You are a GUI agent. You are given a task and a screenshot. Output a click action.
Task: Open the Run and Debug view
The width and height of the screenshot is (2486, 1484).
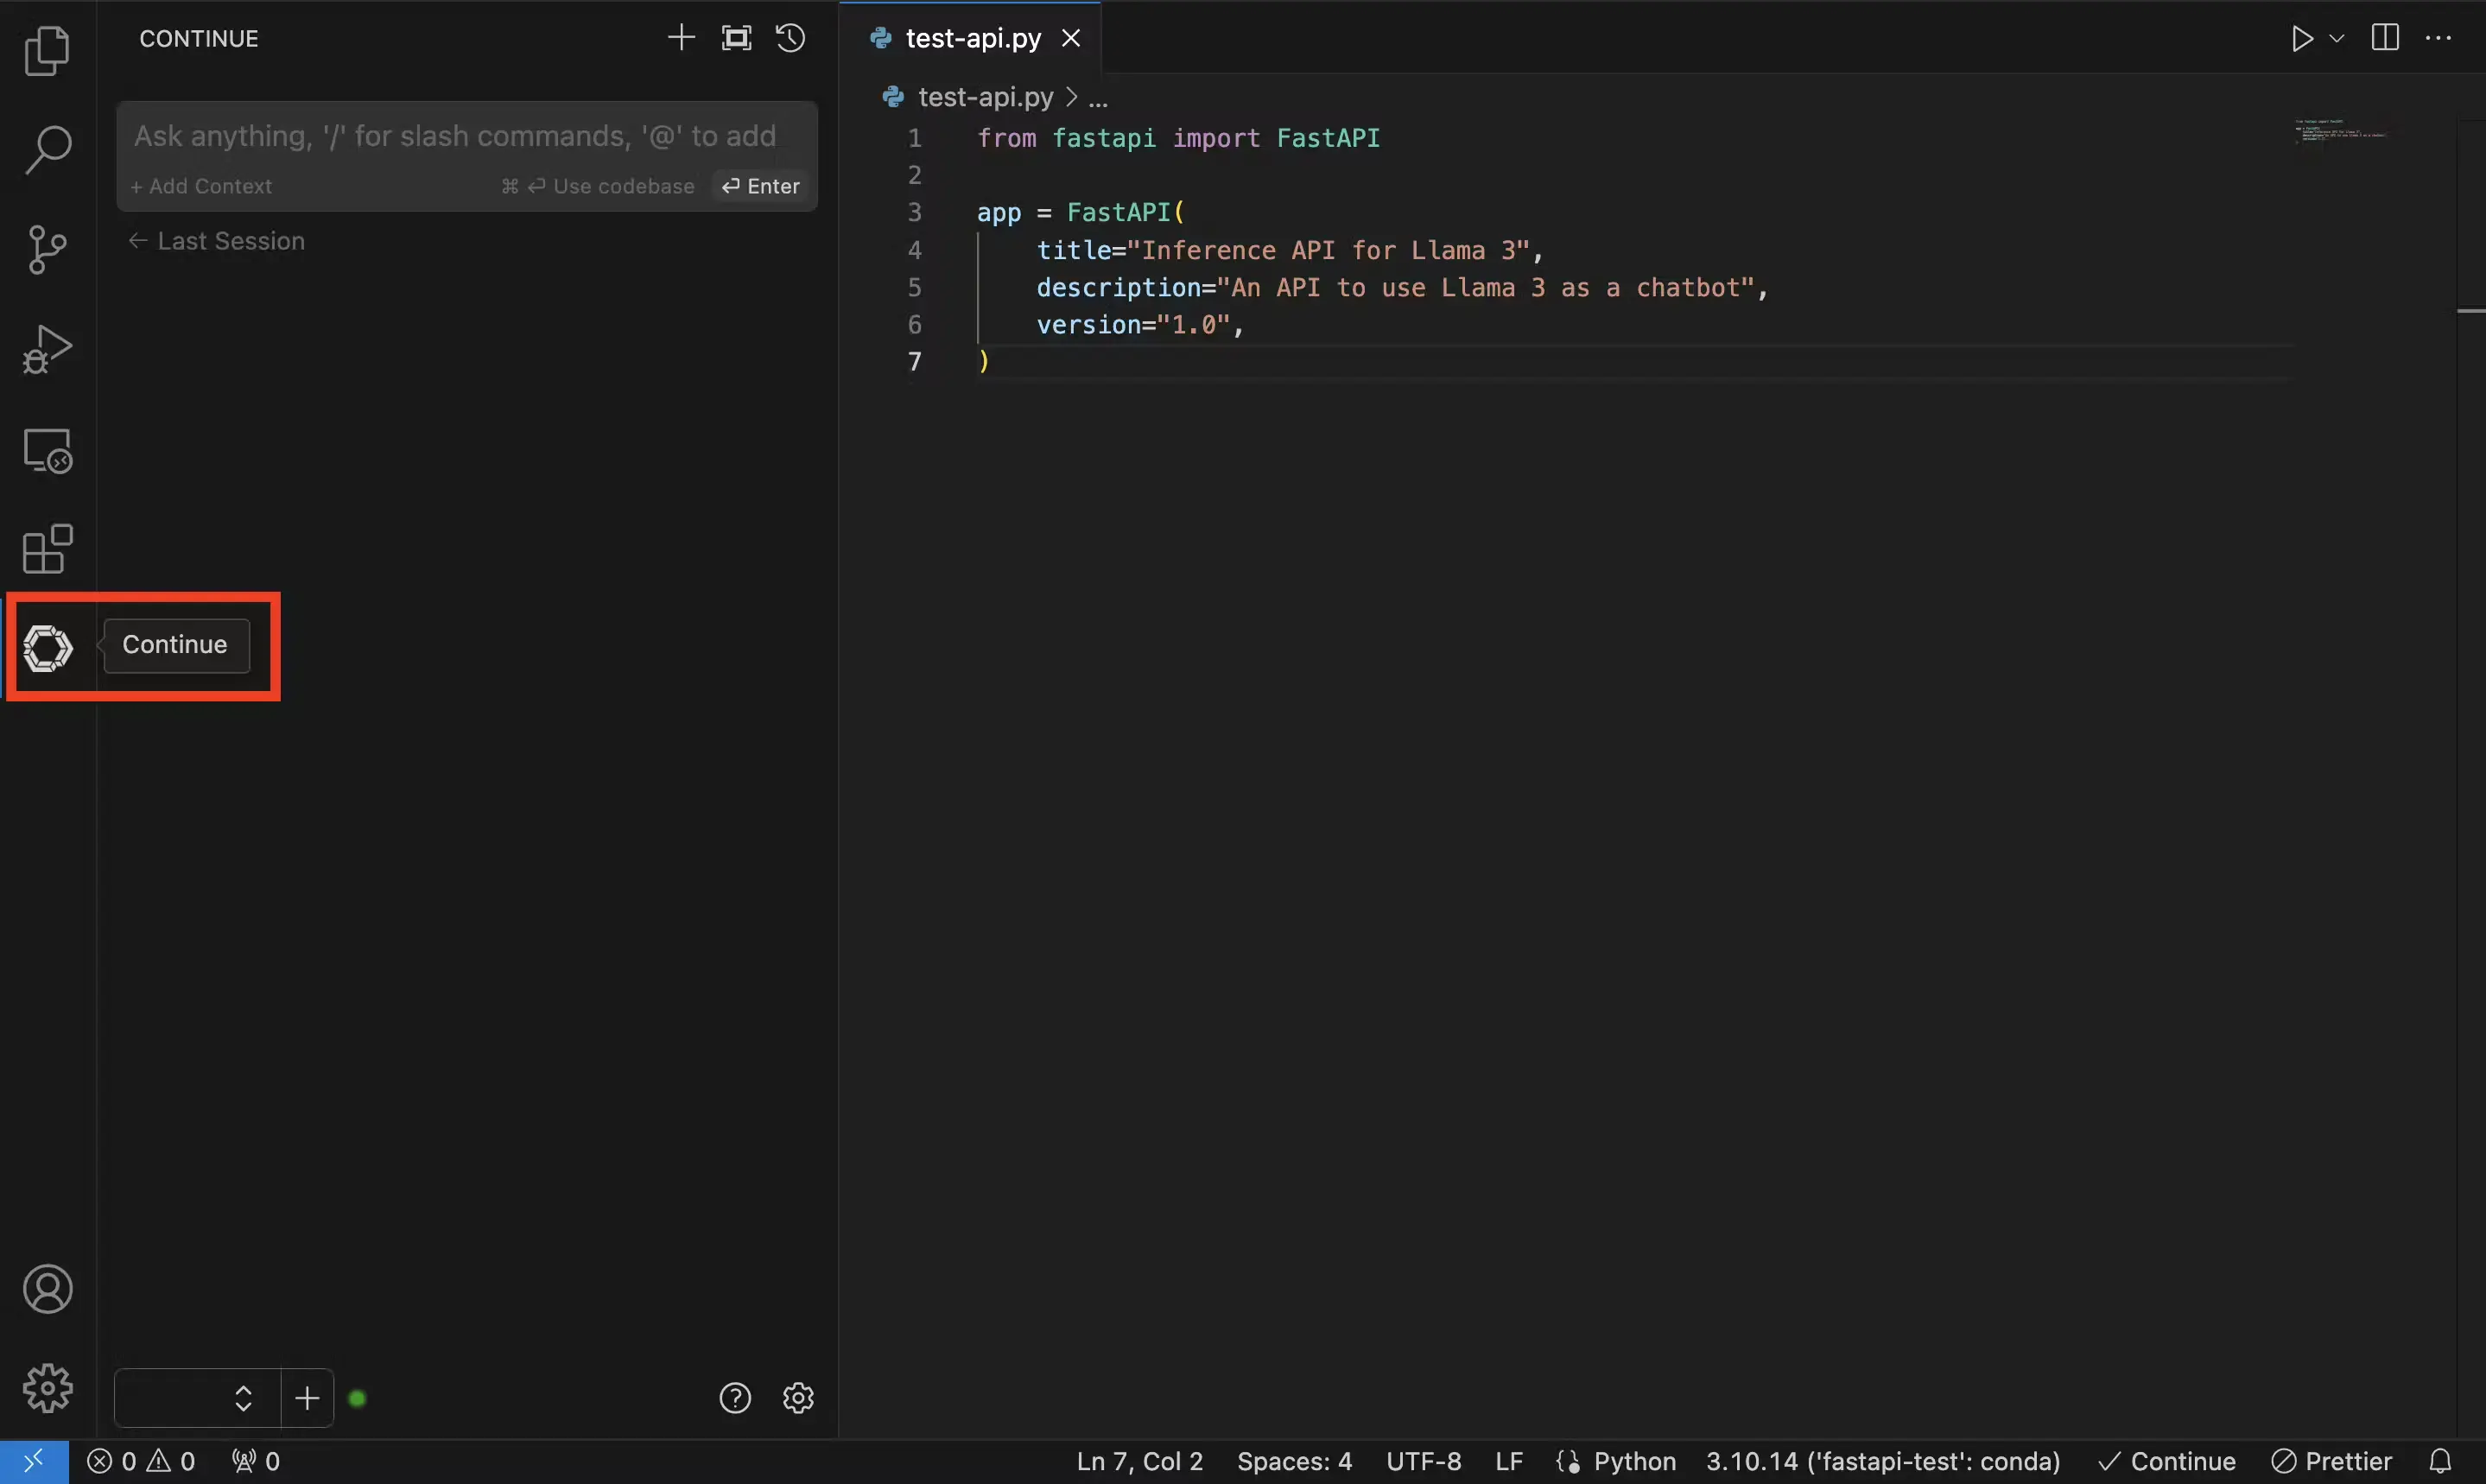47,350
